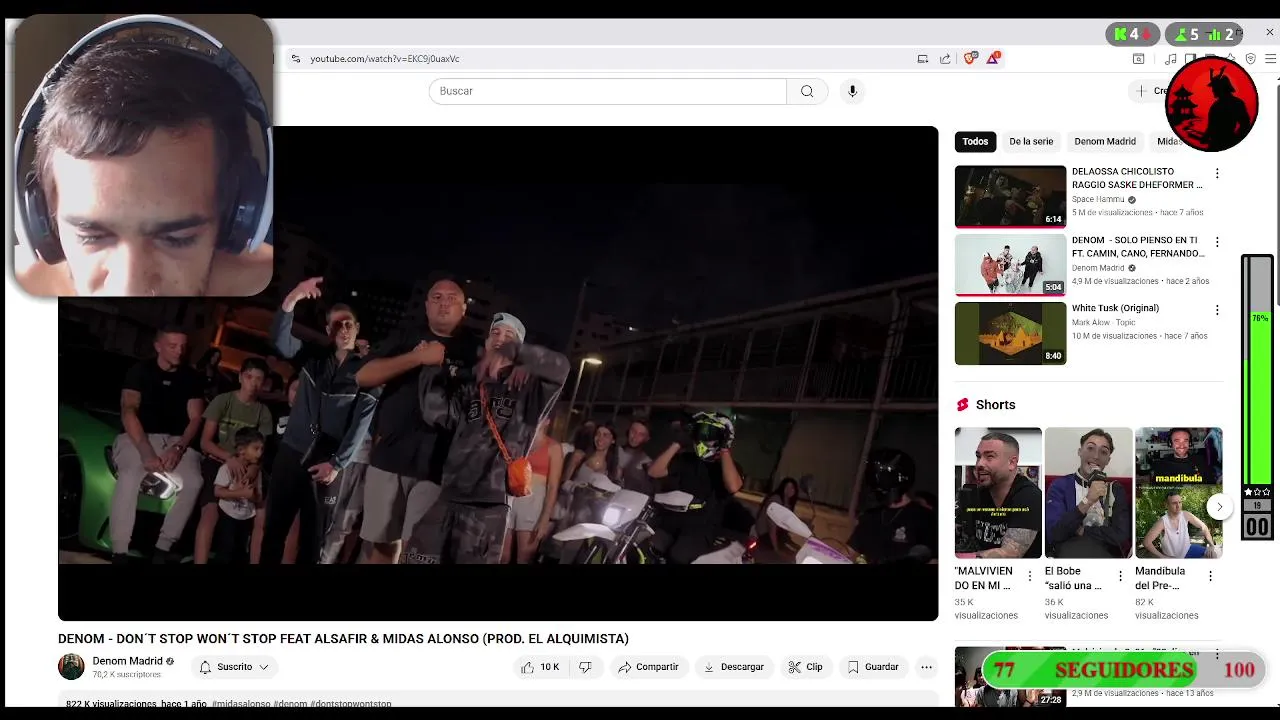Save video with Guardar button
The width and height of the screenshot is (1280, 720).
point(873,667)
